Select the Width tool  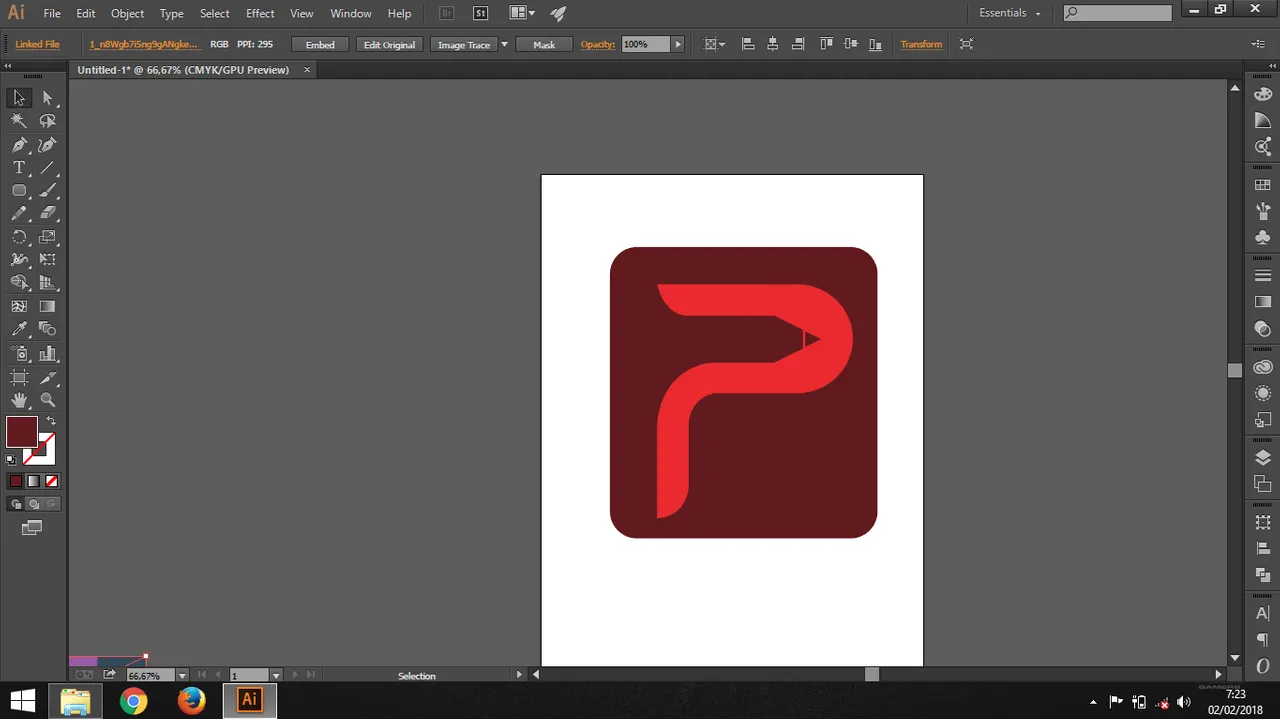(x=19, y=260)
